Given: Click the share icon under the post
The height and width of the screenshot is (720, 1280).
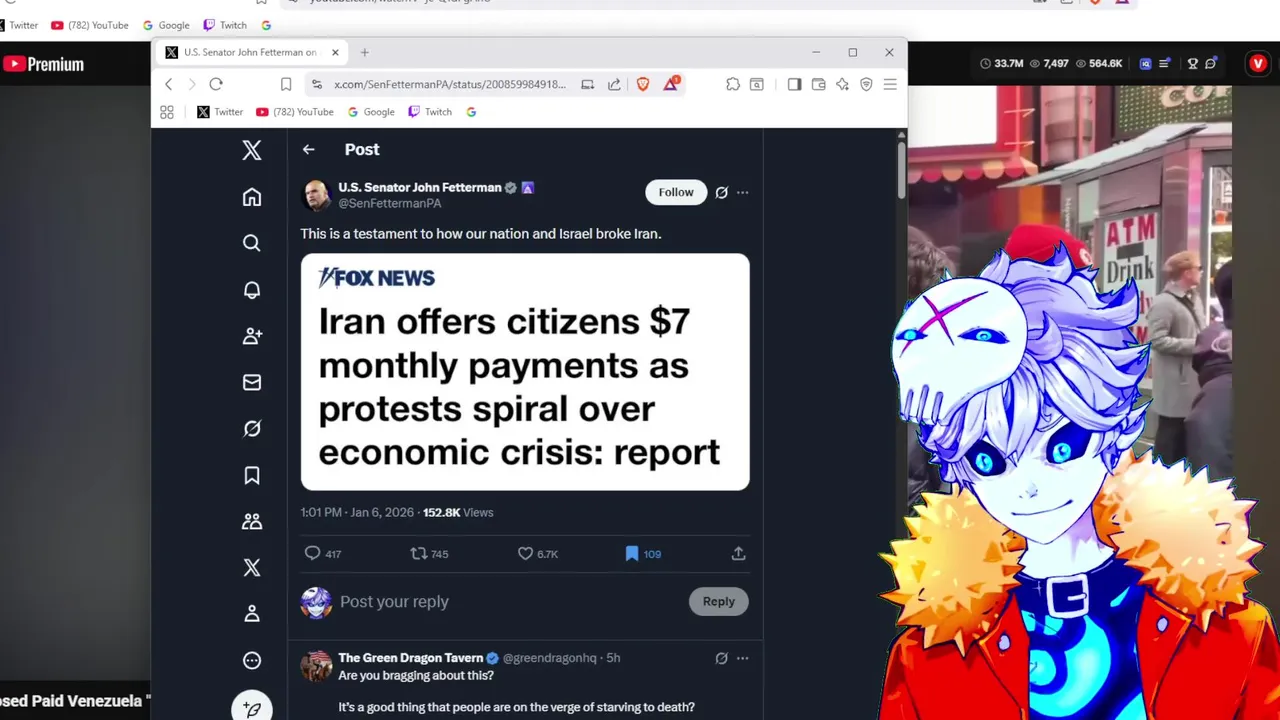Looking at the screenshot, I should 738,553.
